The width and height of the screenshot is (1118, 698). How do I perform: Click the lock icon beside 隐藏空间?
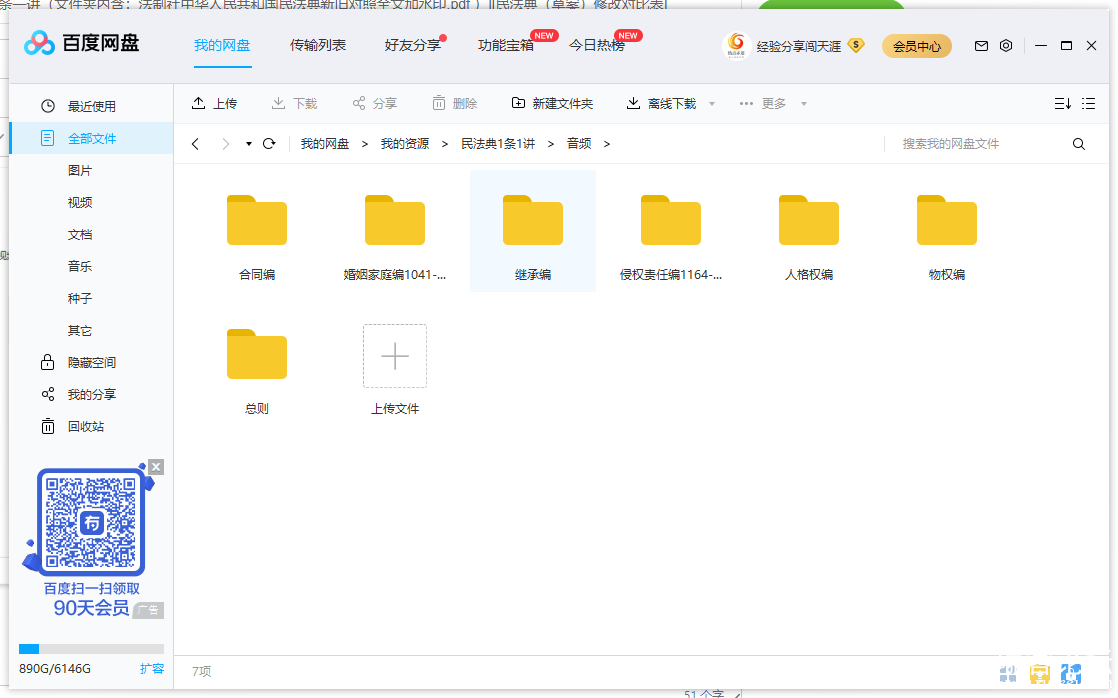click(x=47, y=362)
